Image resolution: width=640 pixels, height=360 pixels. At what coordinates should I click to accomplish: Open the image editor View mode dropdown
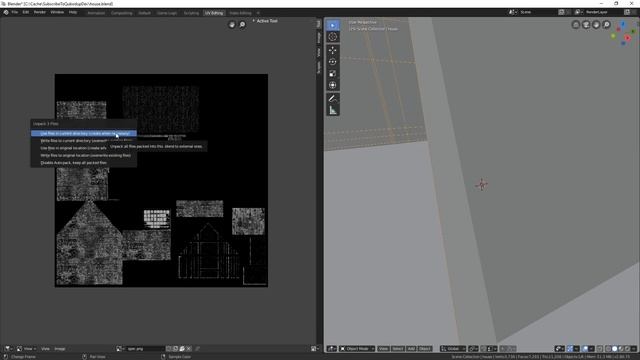[27, 349]
